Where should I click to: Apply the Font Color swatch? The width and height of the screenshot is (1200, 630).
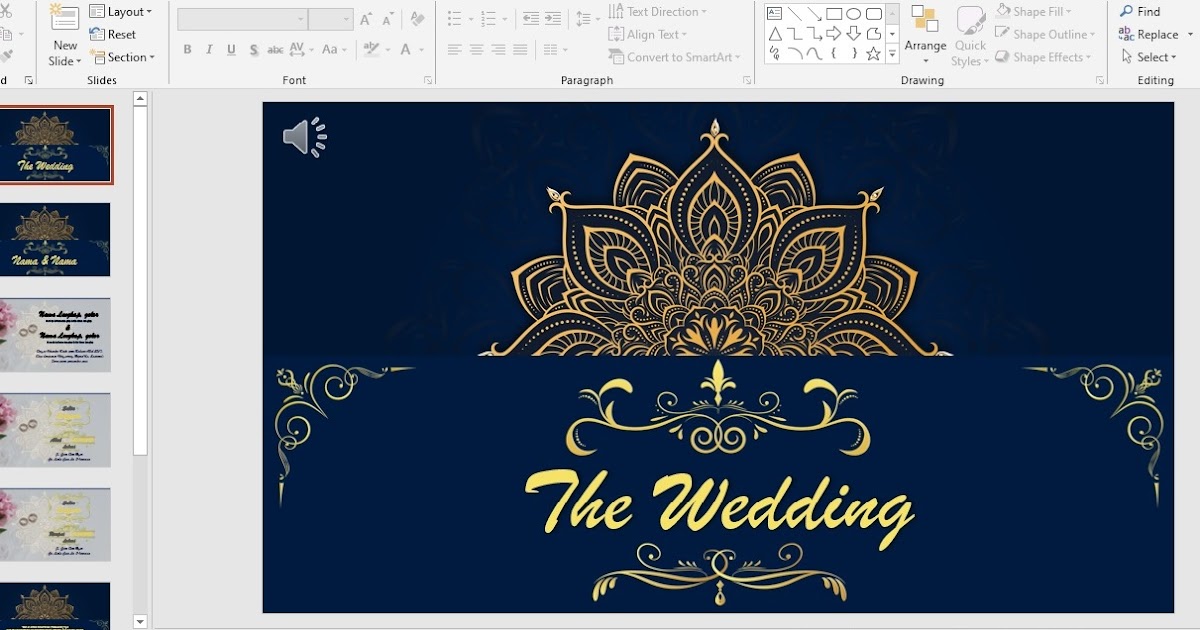[x=404, y=48]
